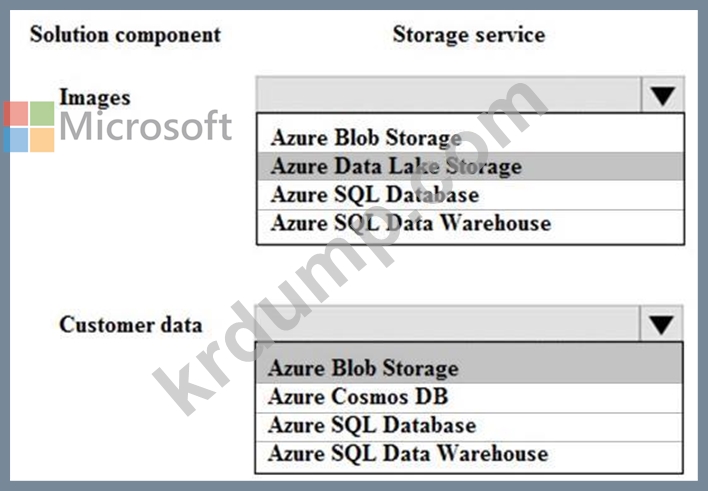This screenshot has height=491, width=708.
Task: Select Azure Blob Storage for Images
Action: 470,138
